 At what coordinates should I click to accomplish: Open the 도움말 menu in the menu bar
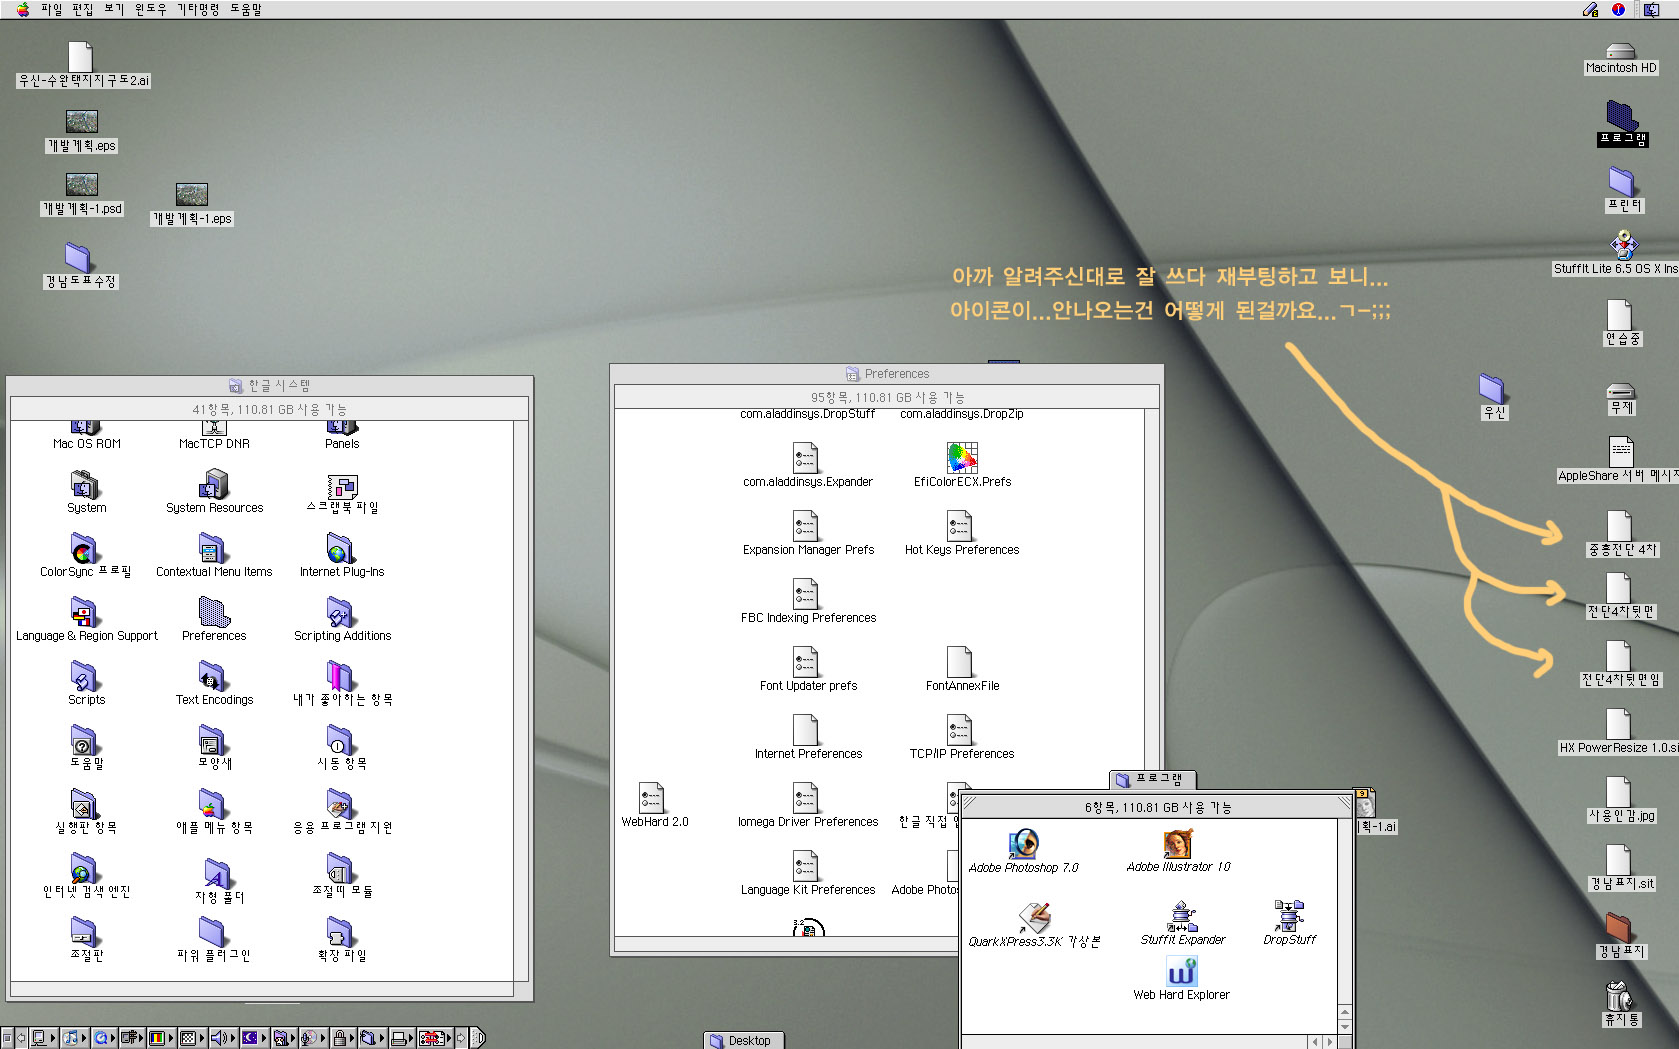pyautogui.click(x=246, y=9)
